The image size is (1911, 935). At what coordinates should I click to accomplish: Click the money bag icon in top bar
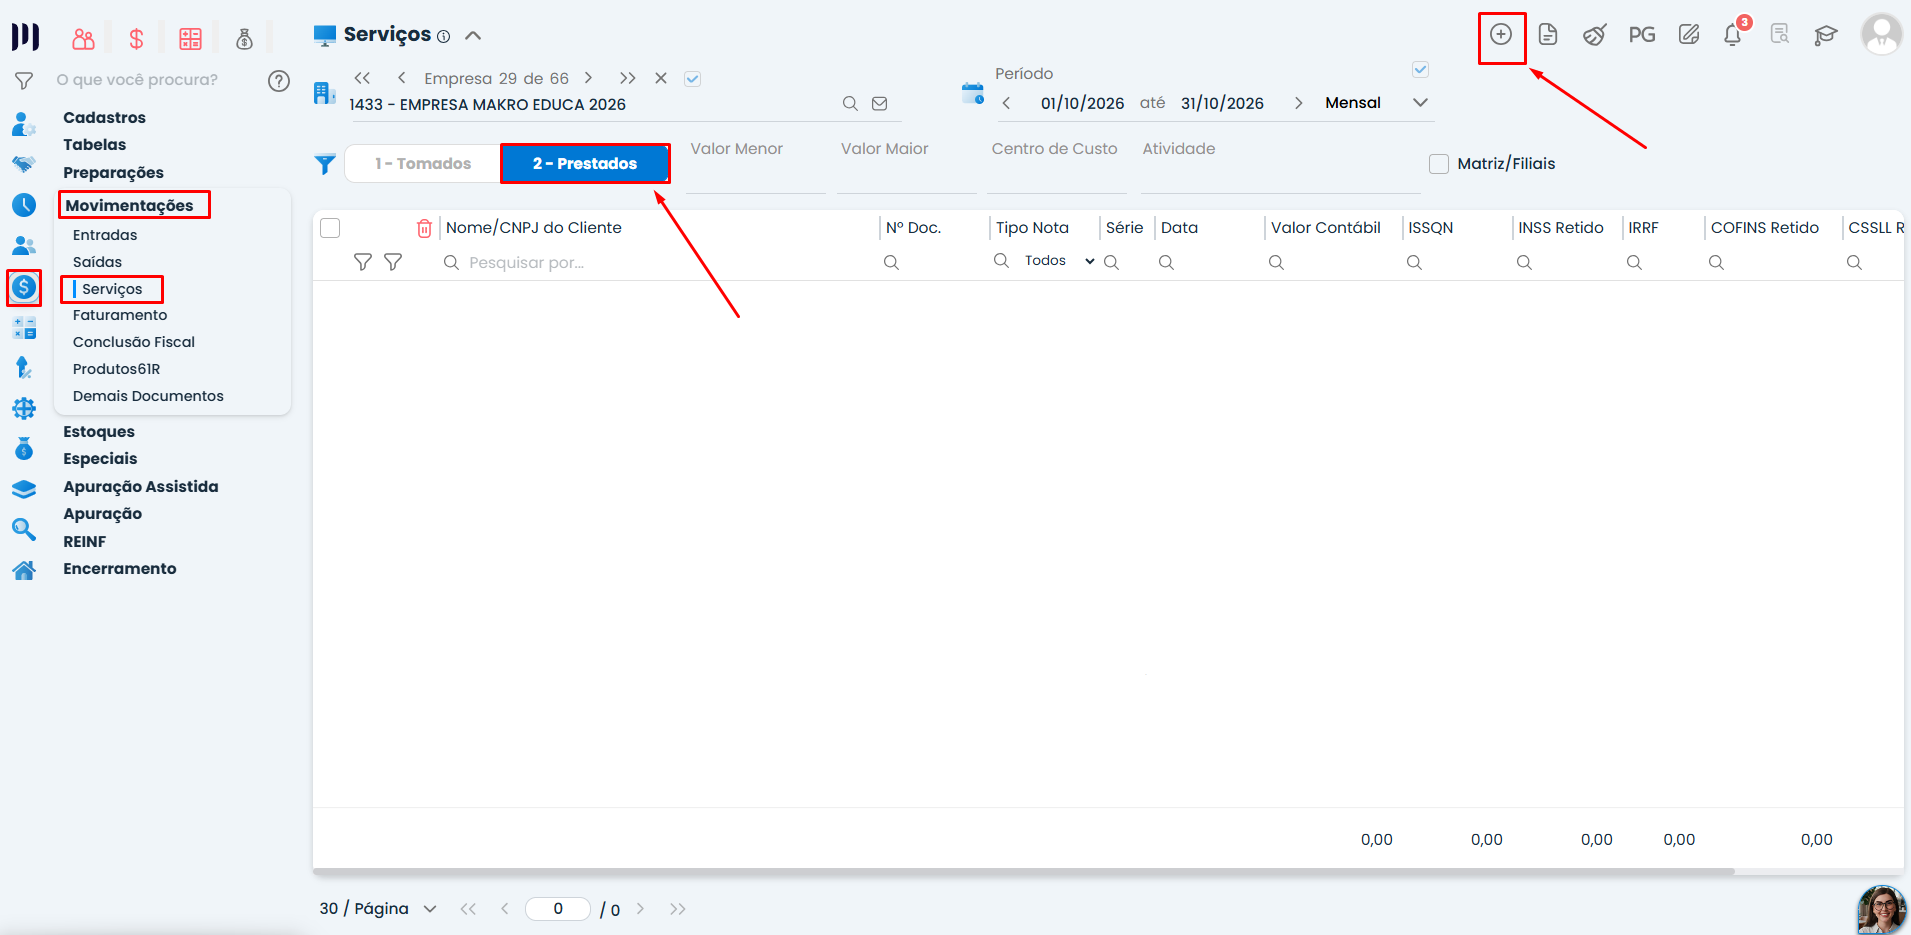244,39
